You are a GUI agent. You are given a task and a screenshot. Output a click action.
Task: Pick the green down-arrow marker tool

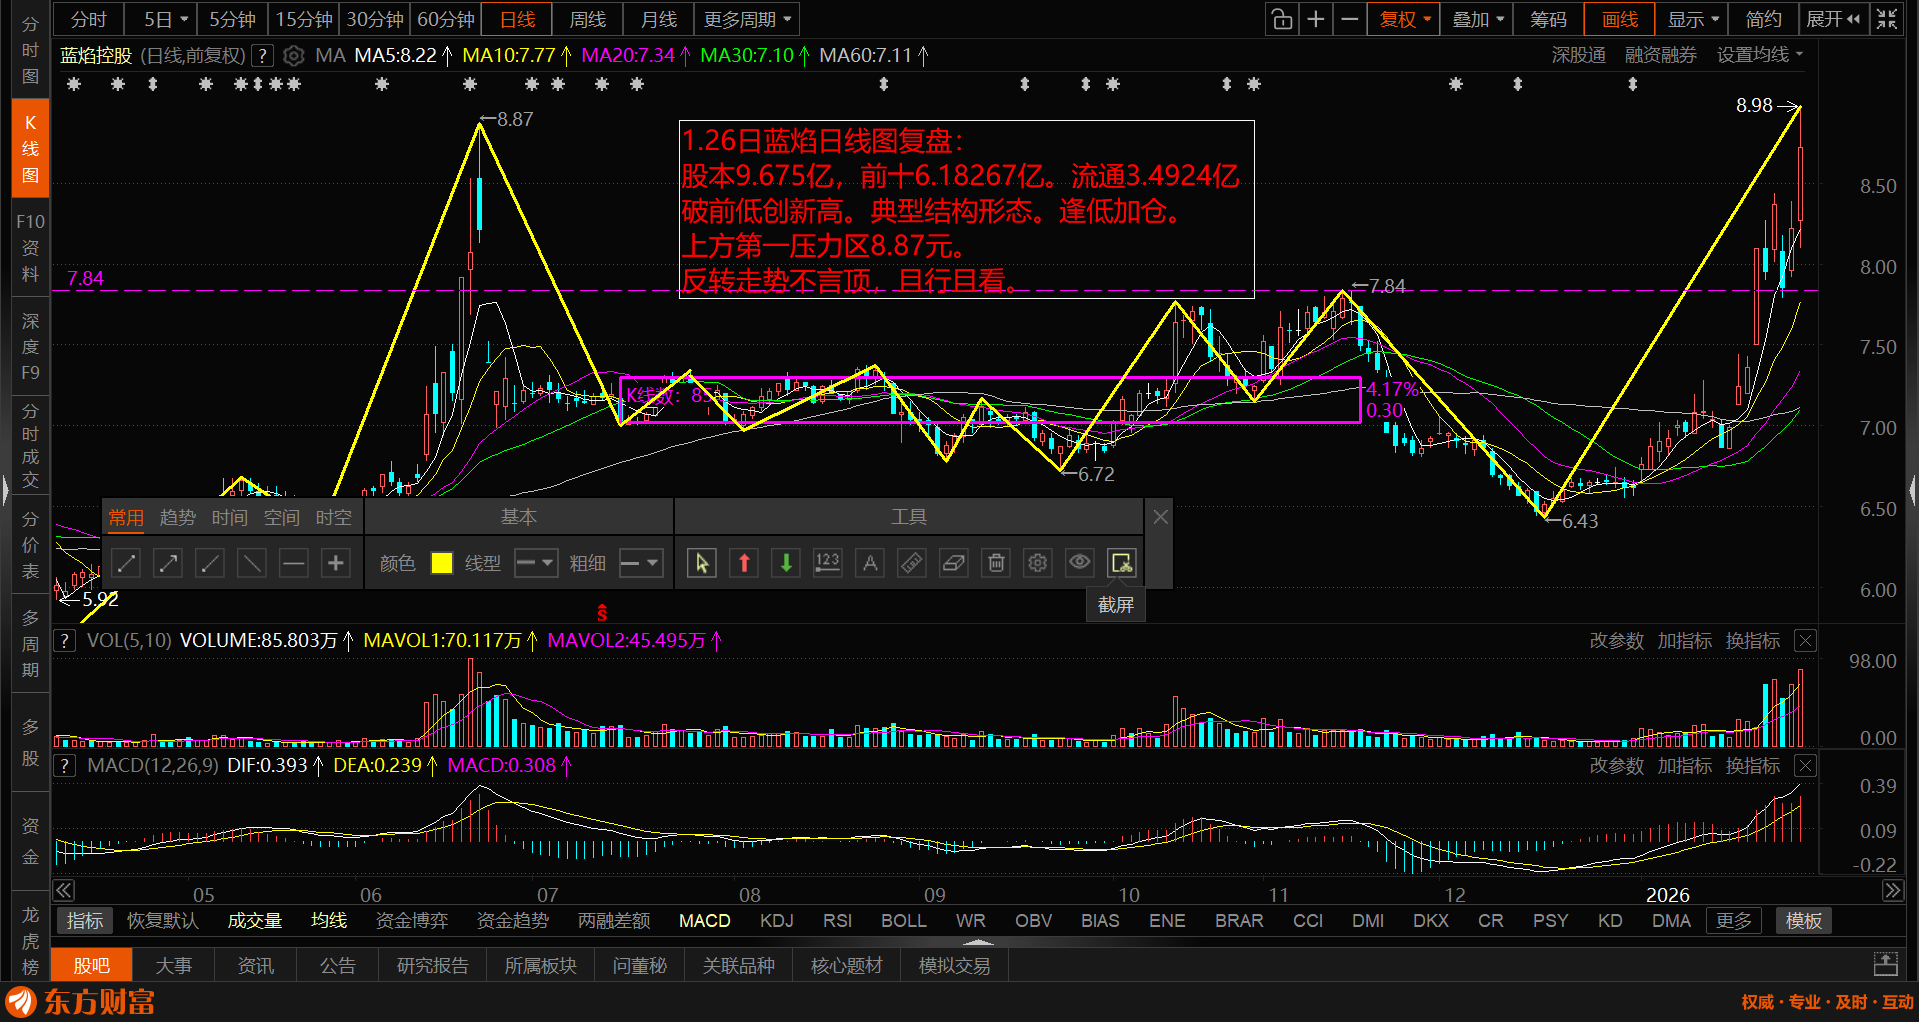coord(786,563)
